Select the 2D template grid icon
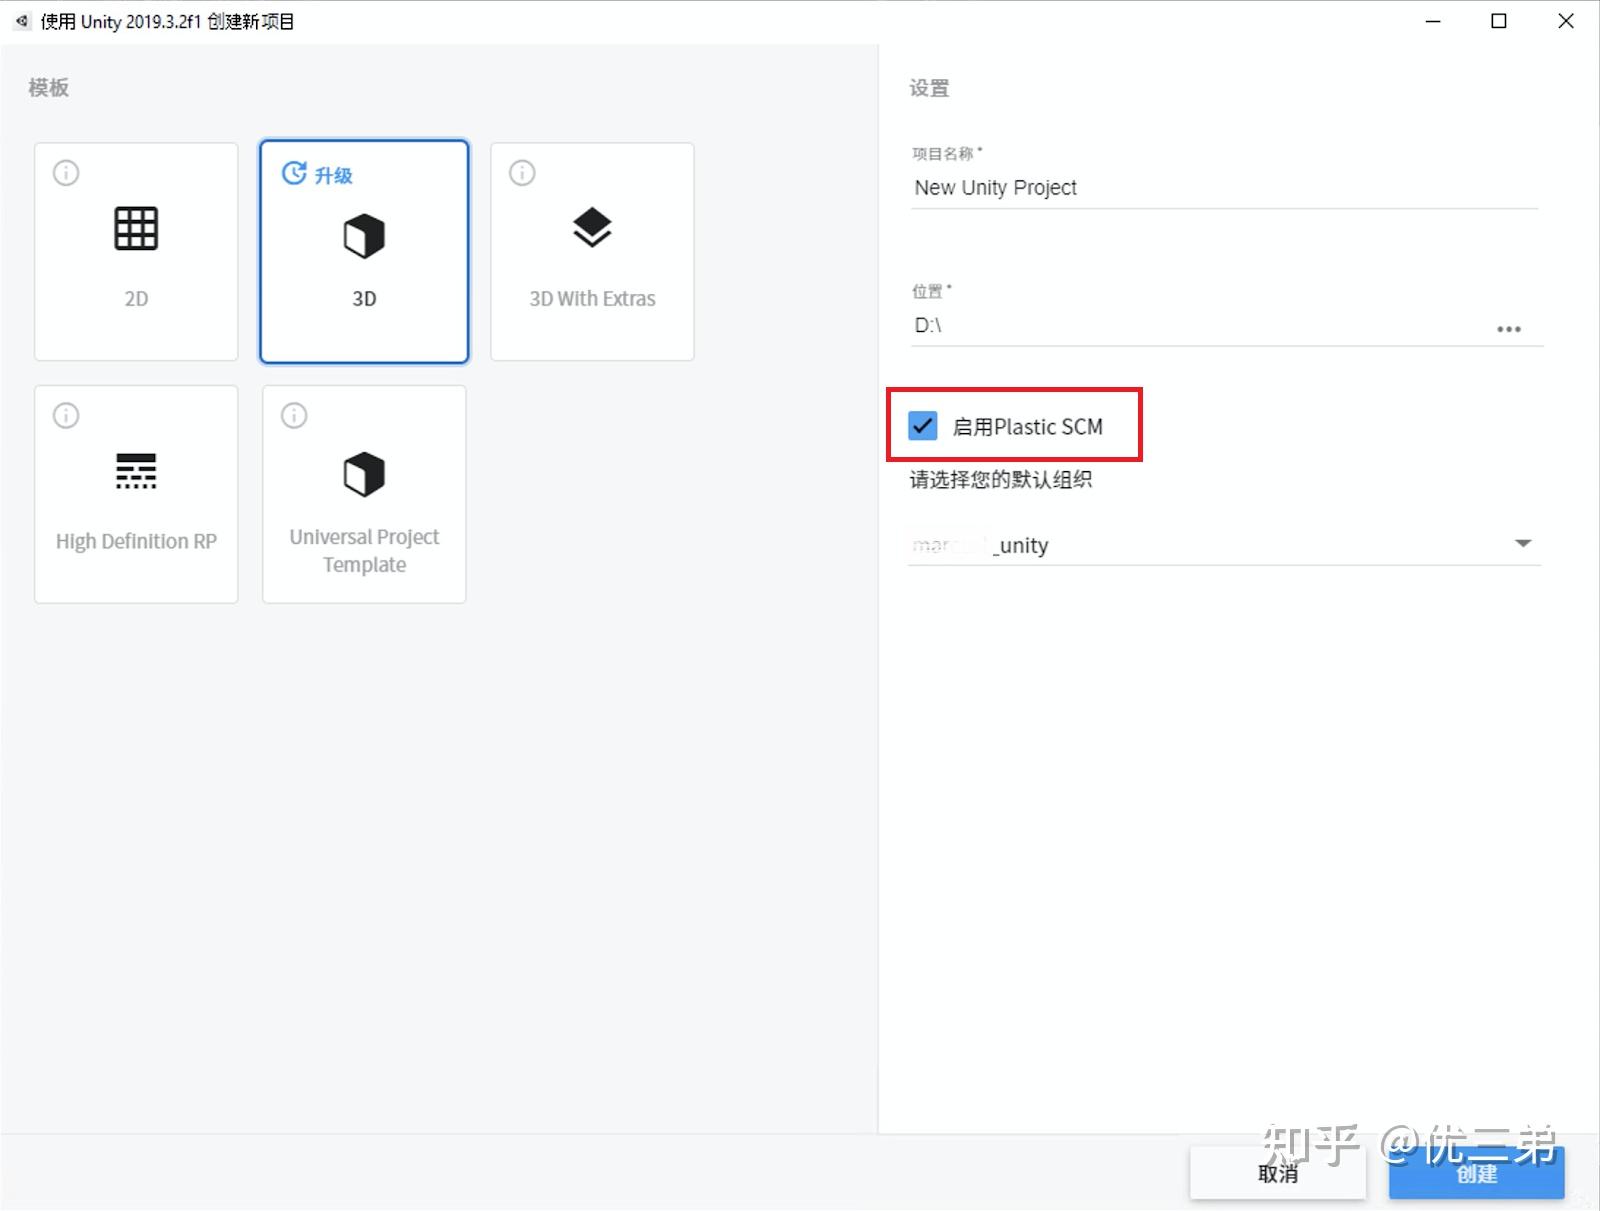 pyautogui.click(x=136, y=229)
